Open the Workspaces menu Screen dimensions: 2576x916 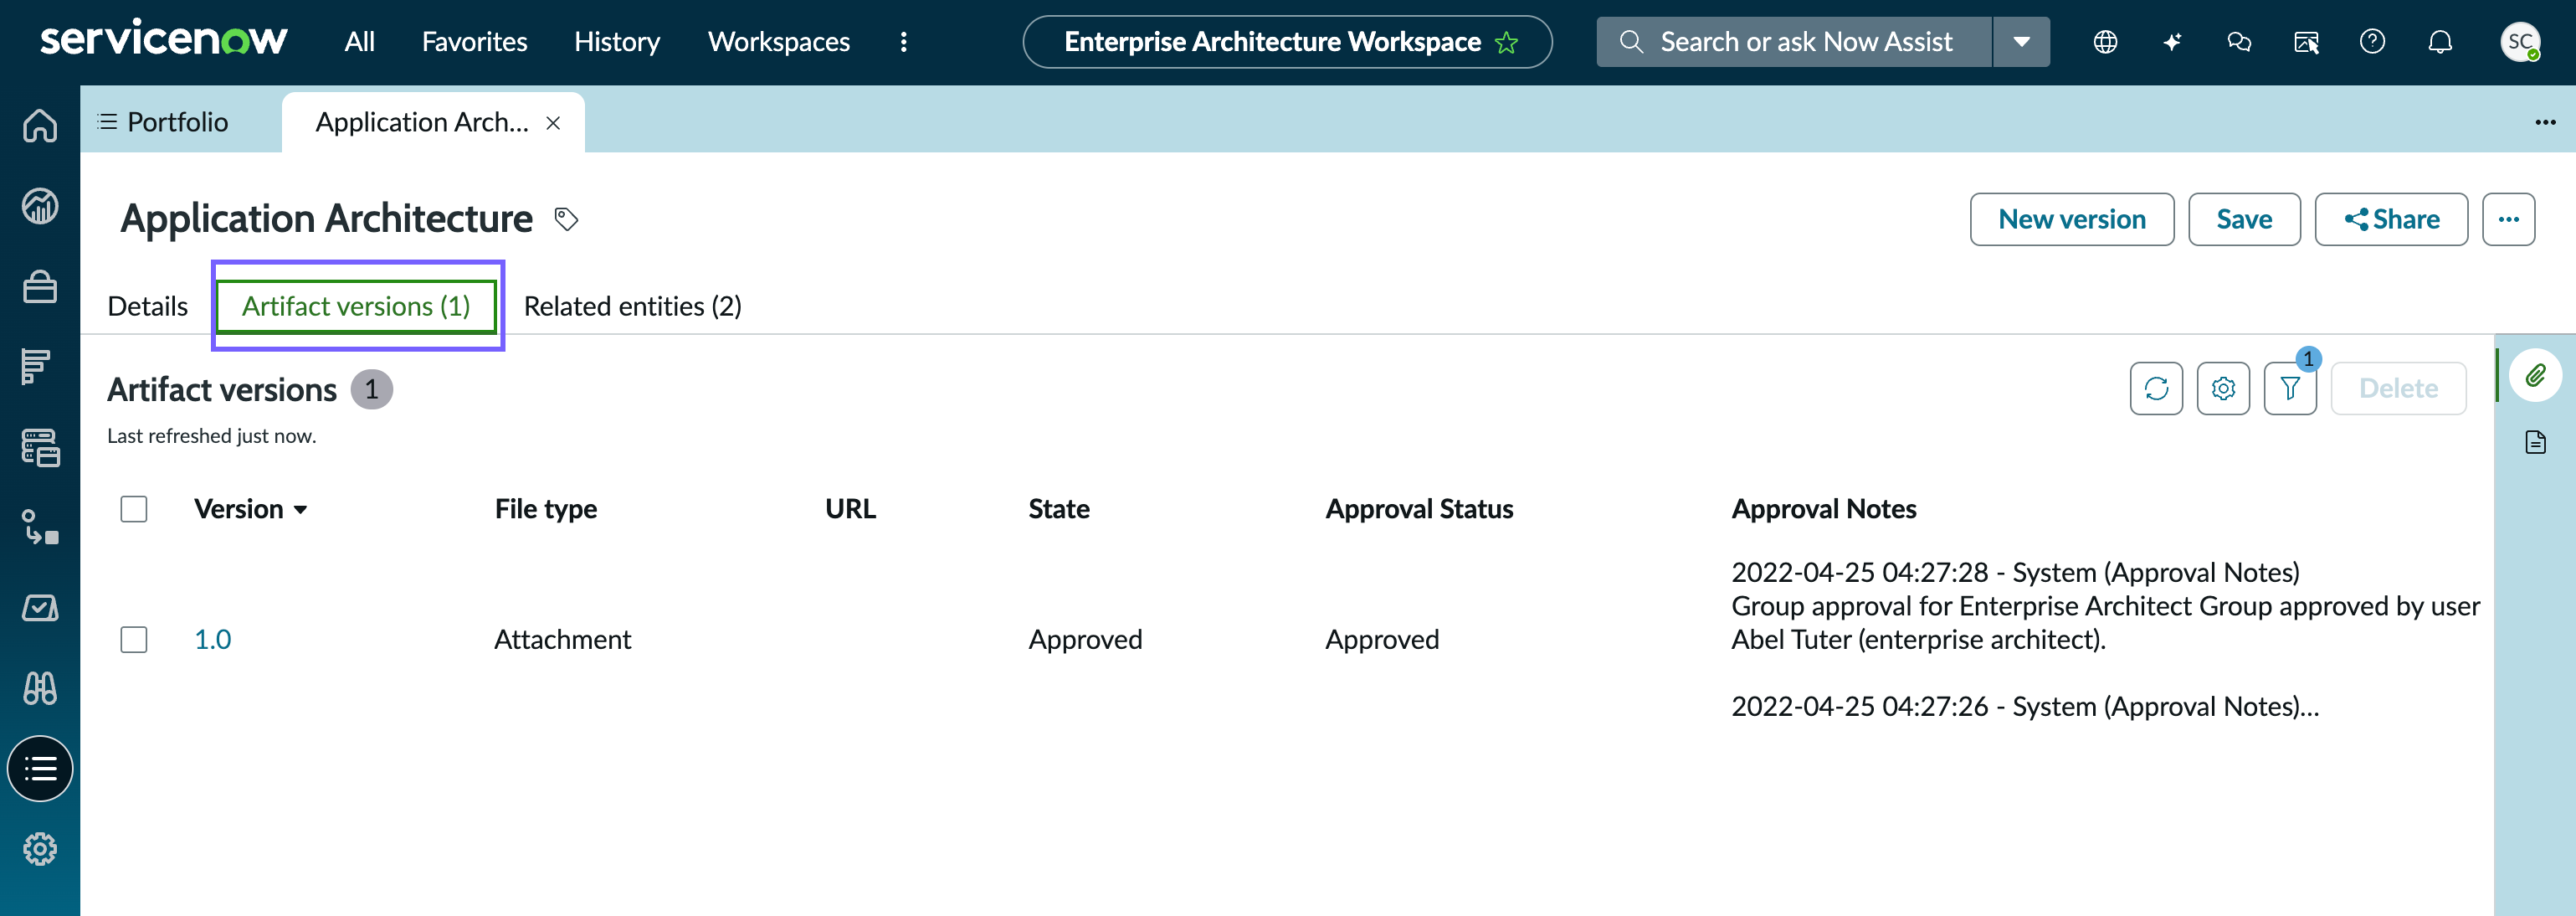click(779, 42)
